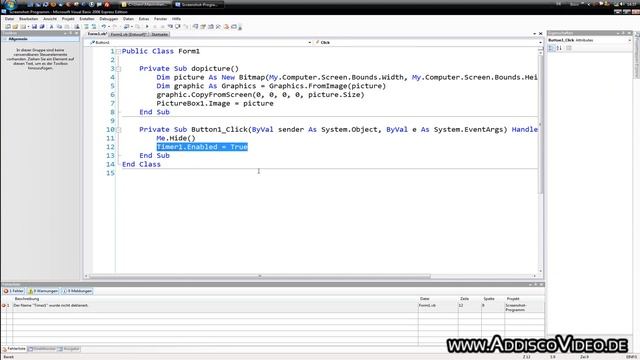The image size is (640, 360).
Task: Open Toolbox from toolbar icon
Action: click(218, 27)
